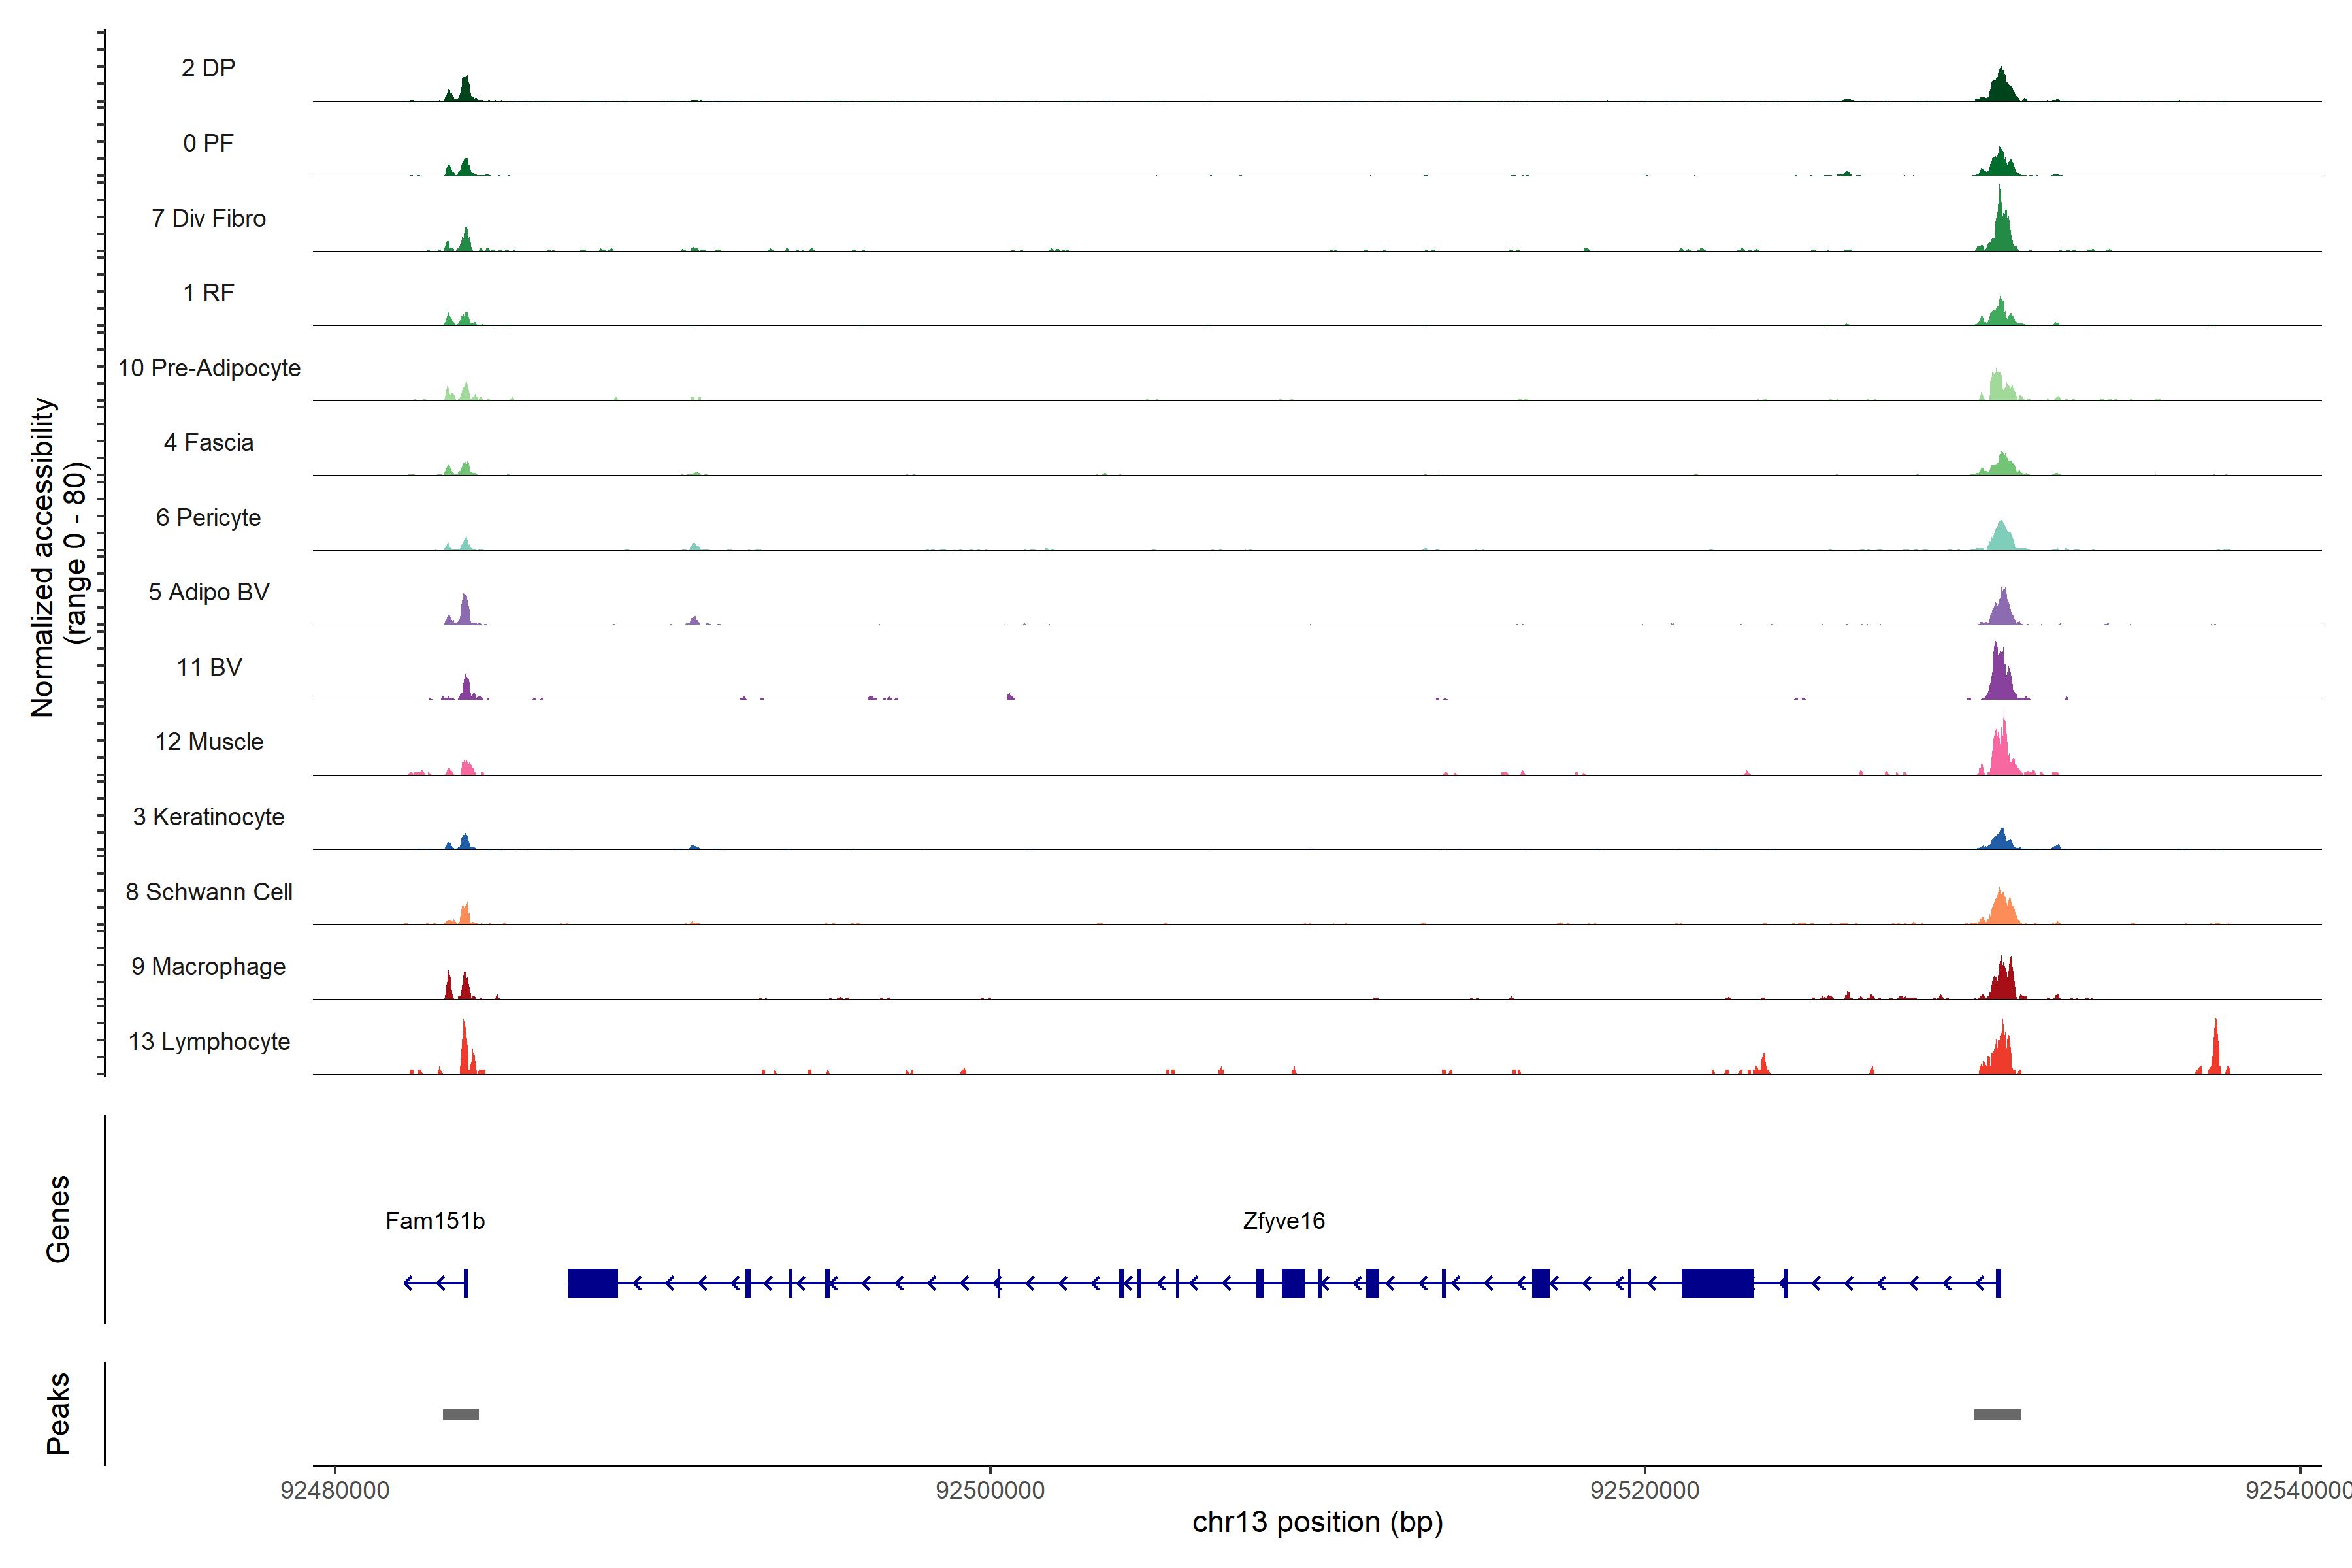Click the Zfyve16 gene label
The height and width of the screenshot is (1568, 2352).
[1283, 1221]
